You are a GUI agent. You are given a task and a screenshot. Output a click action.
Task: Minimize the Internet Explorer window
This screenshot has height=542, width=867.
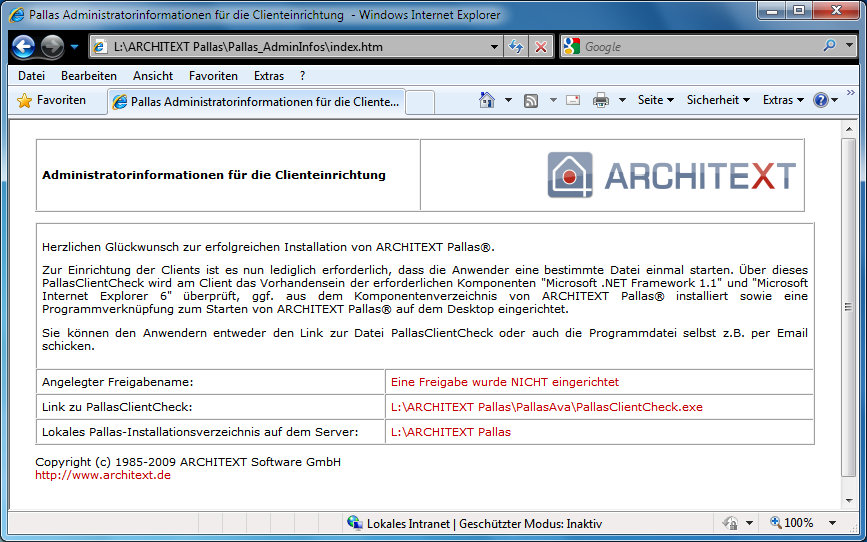point(772,11)
